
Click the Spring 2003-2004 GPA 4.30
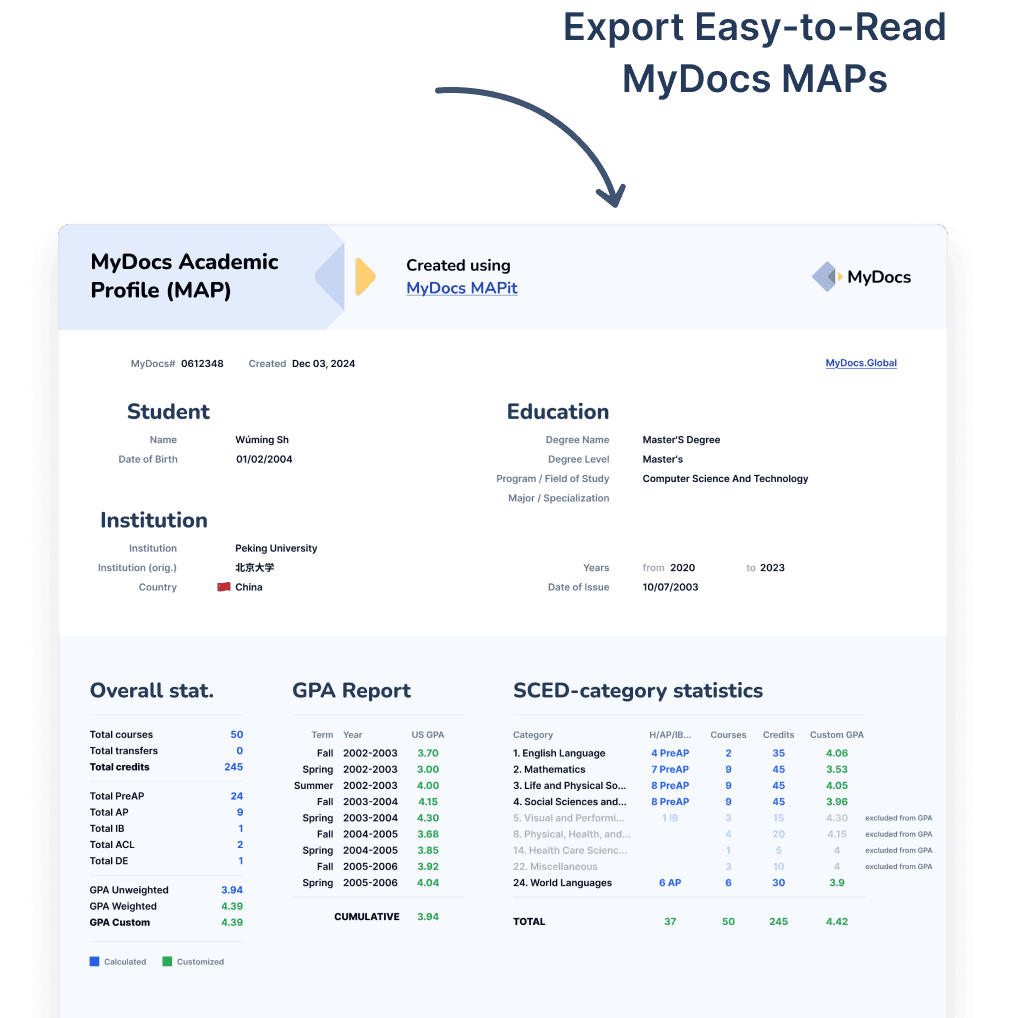pos(428,818)
